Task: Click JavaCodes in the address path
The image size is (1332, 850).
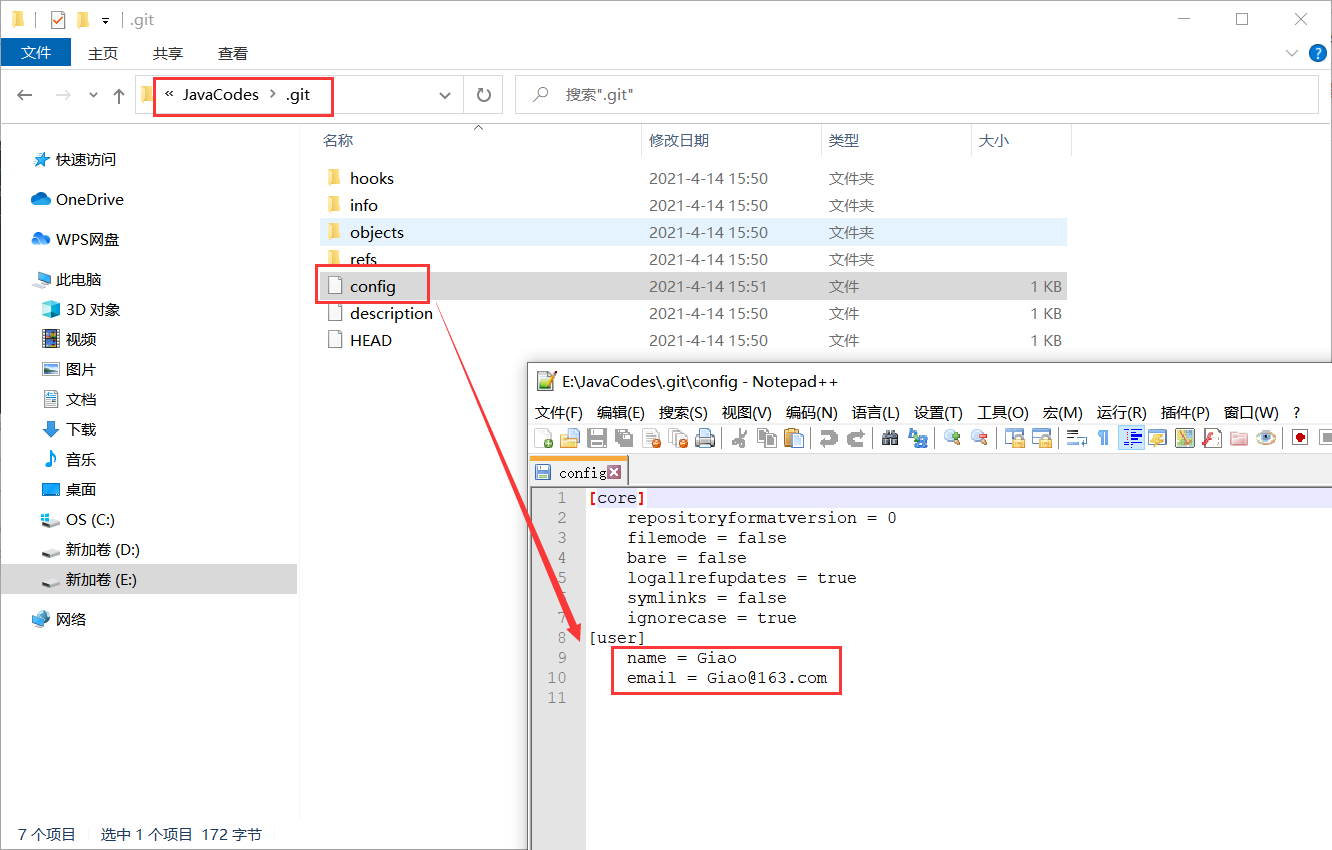Action: coord(220,95)
